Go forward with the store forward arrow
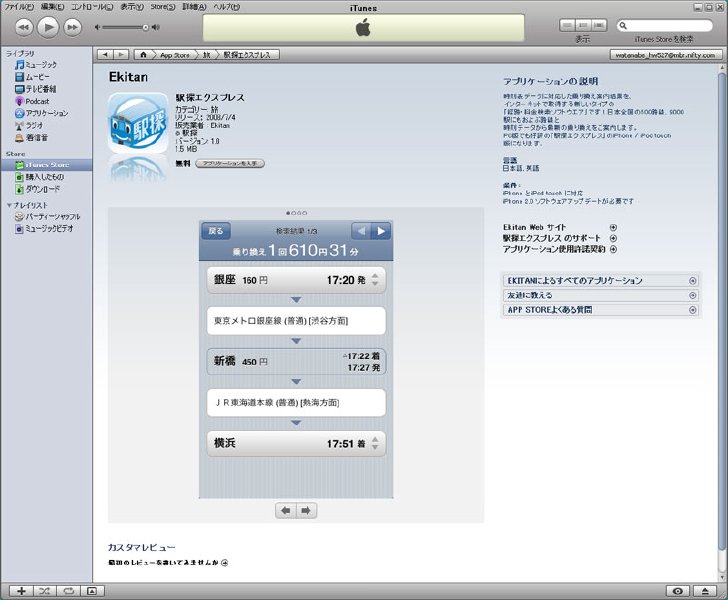Viewport: 728px width, 600px height. pos(121,55)
